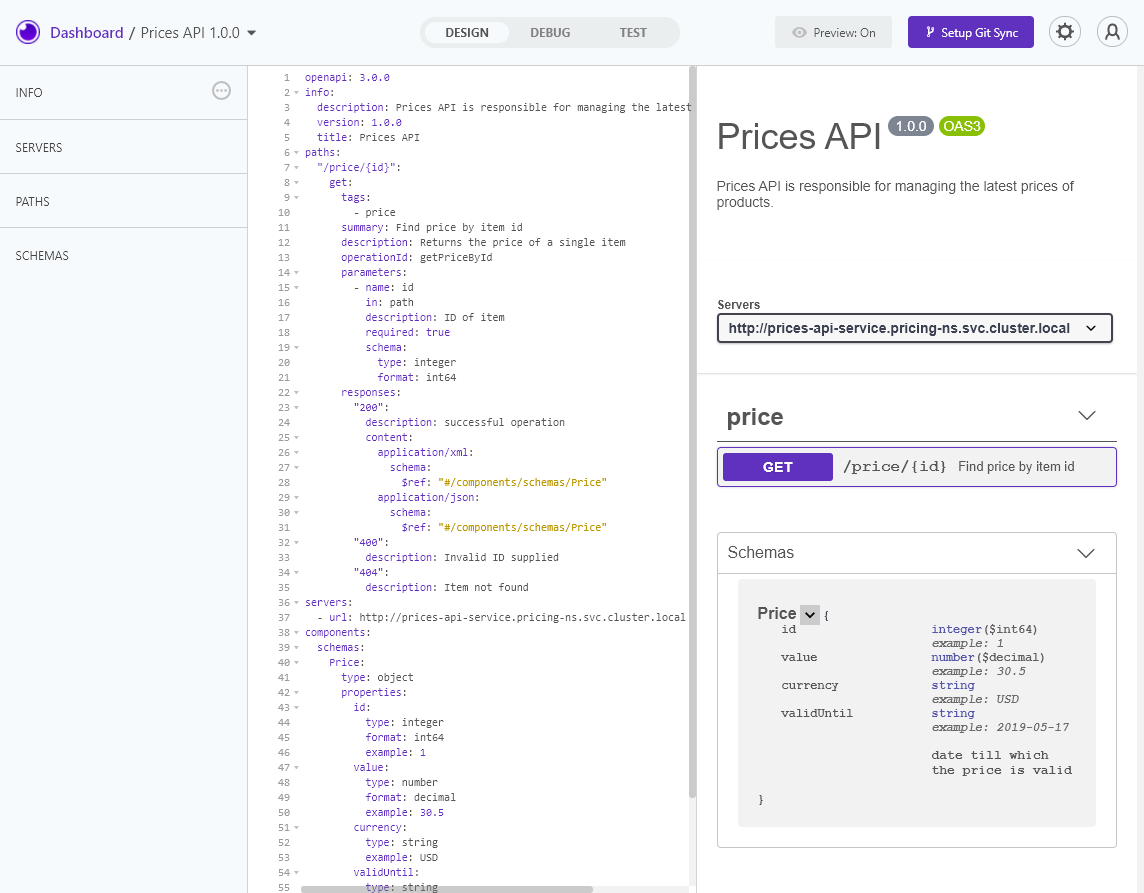Fold the parameters block at line 14
The image size is (1144, 893).
tap(296, 273)
